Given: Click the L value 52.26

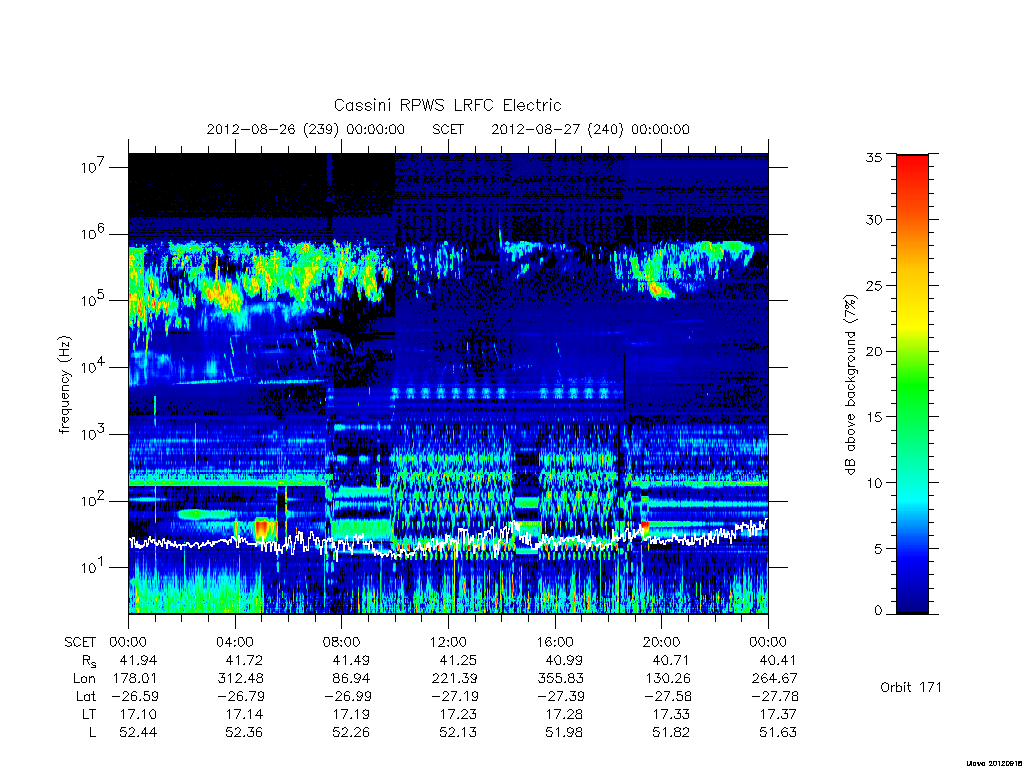Looking at the screenshot, I should pos(351,733).
